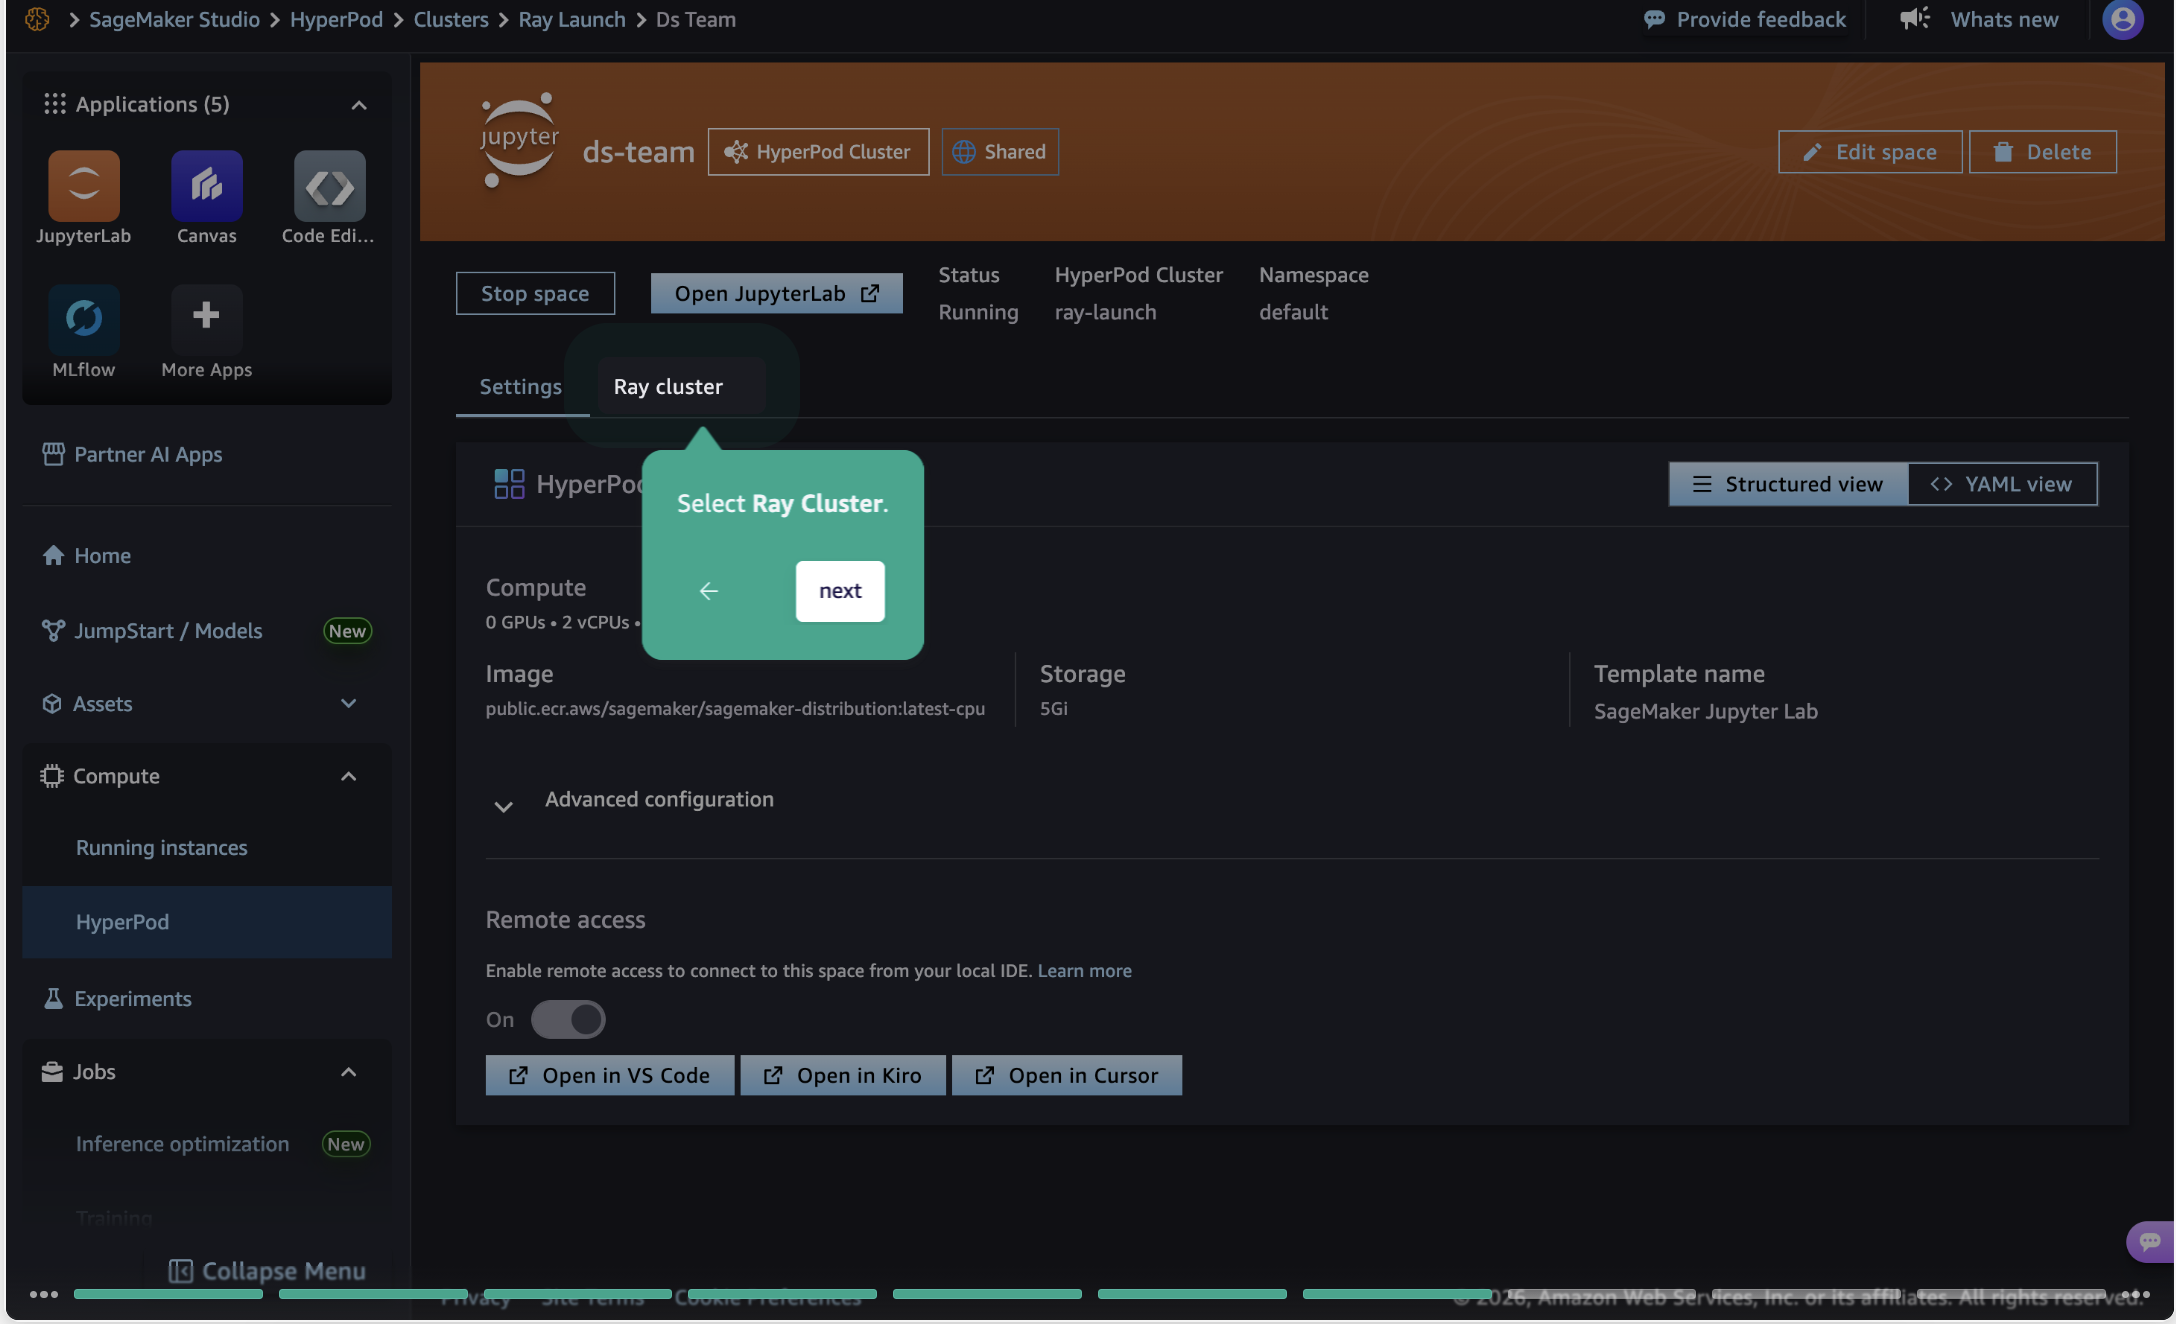Open the MLflow application icon
This screenshot has width=2176, height=1324.
(x=84, y=319)
